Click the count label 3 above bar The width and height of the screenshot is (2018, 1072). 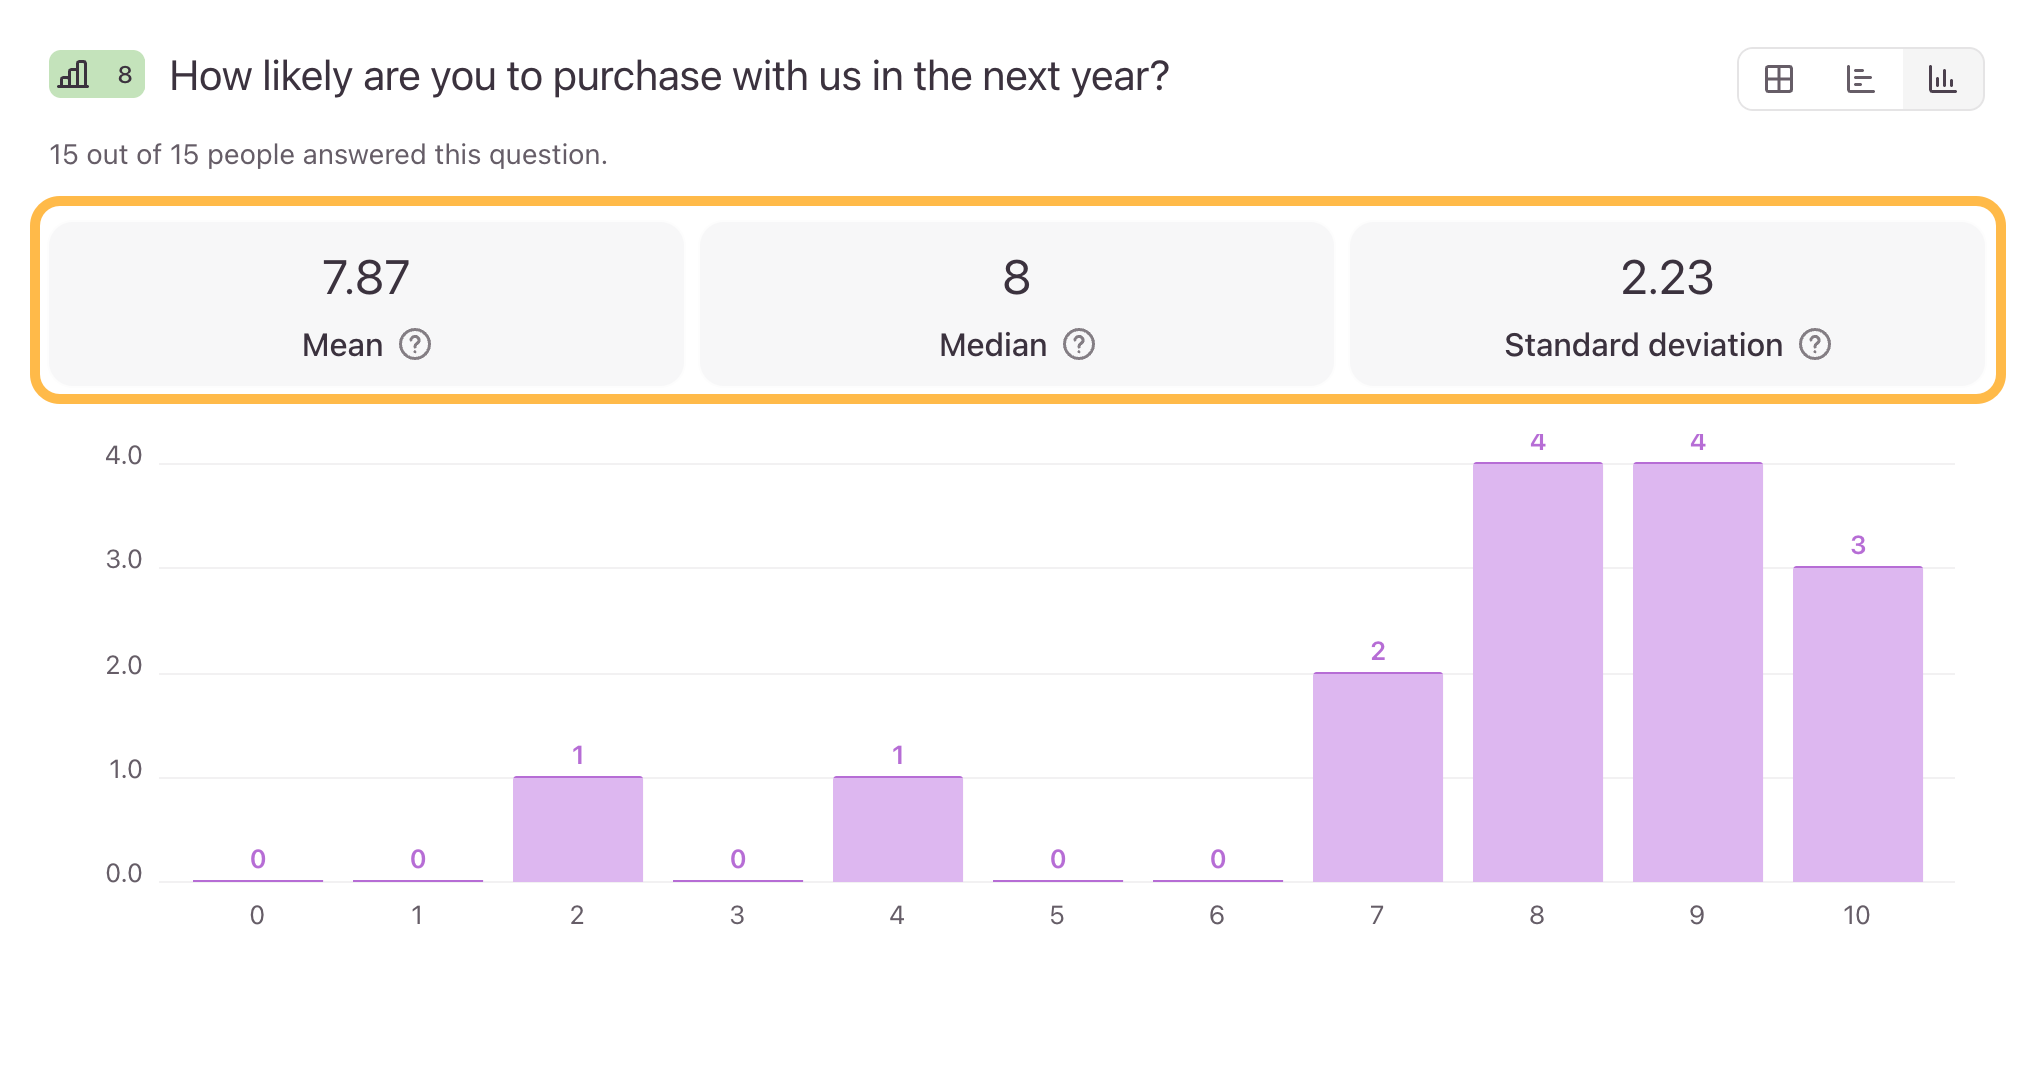tap(1857, 546)
